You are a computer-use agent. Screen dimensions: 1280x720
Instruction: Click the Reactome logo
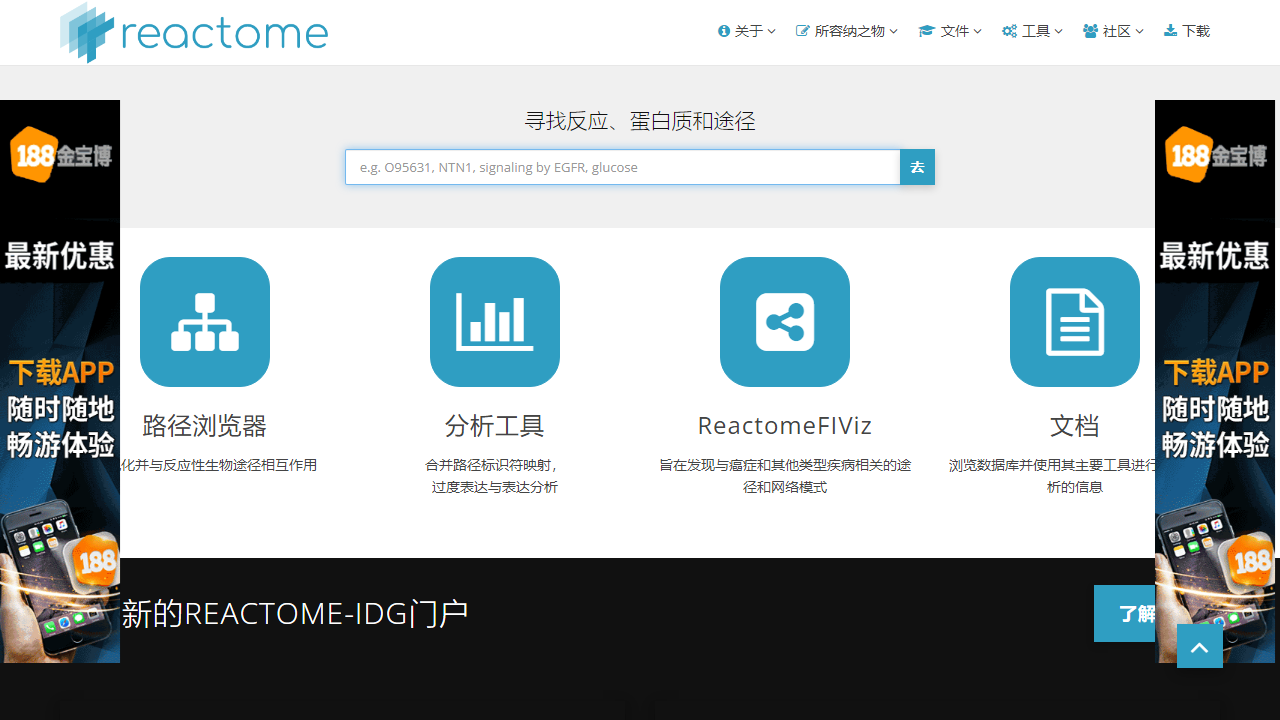tap(194, 32)
